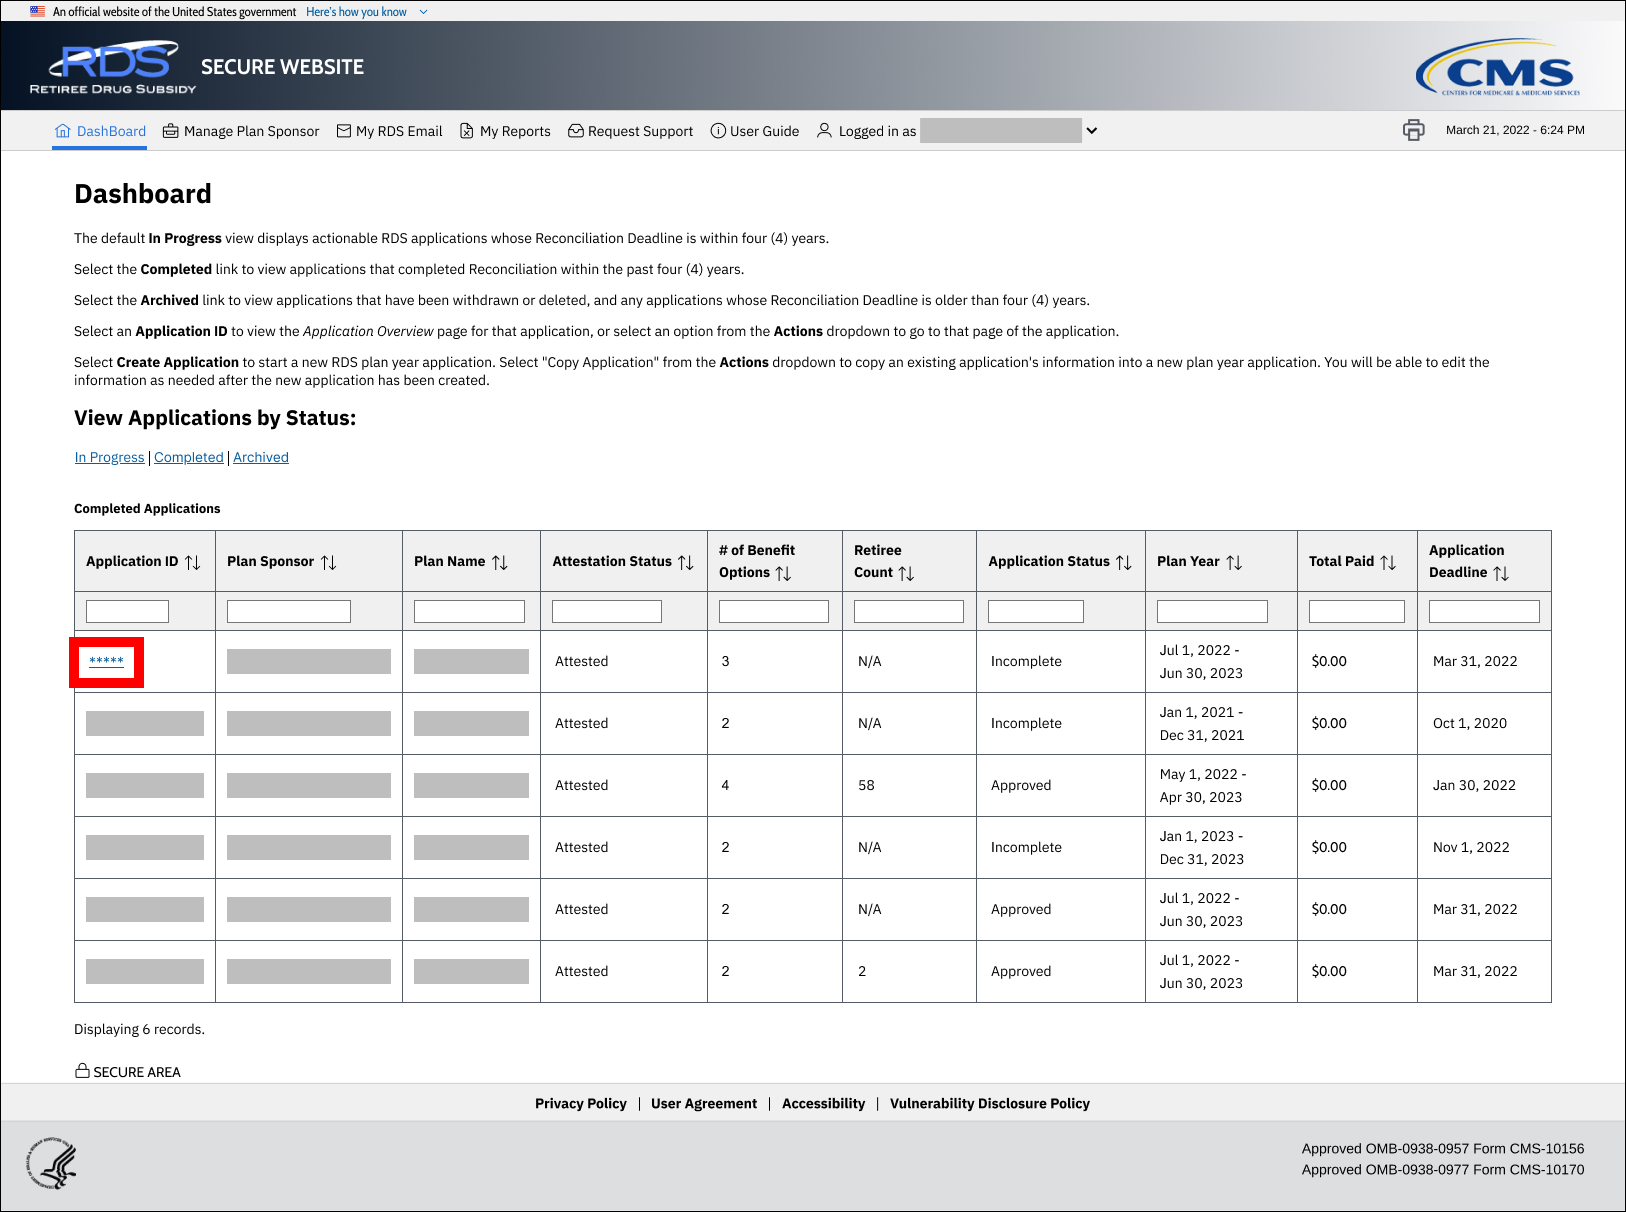This screenshot has width=1626, height=1212.
Task: Click the Plan Name sort icon
Action: 500,563
